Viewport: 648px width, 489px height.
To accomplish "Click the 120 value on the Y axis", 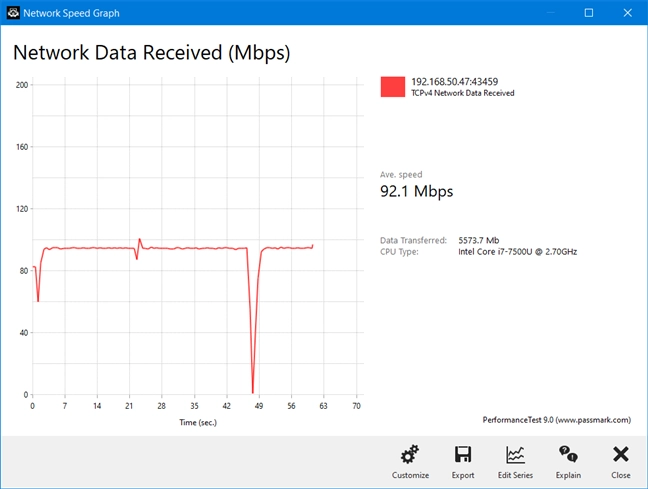I will 22,209.
